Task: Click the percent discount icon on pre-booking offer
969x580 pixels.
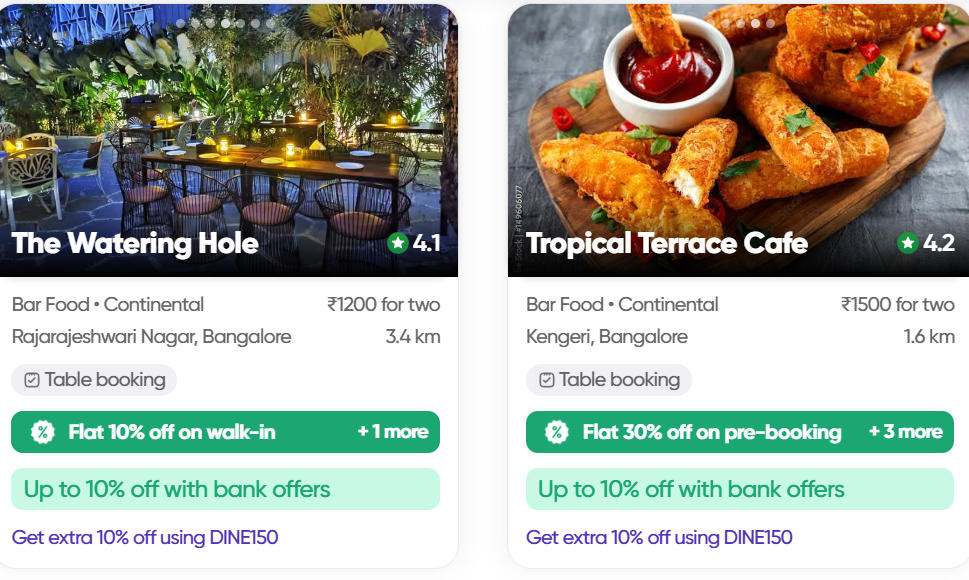Action: pos(557,432)
